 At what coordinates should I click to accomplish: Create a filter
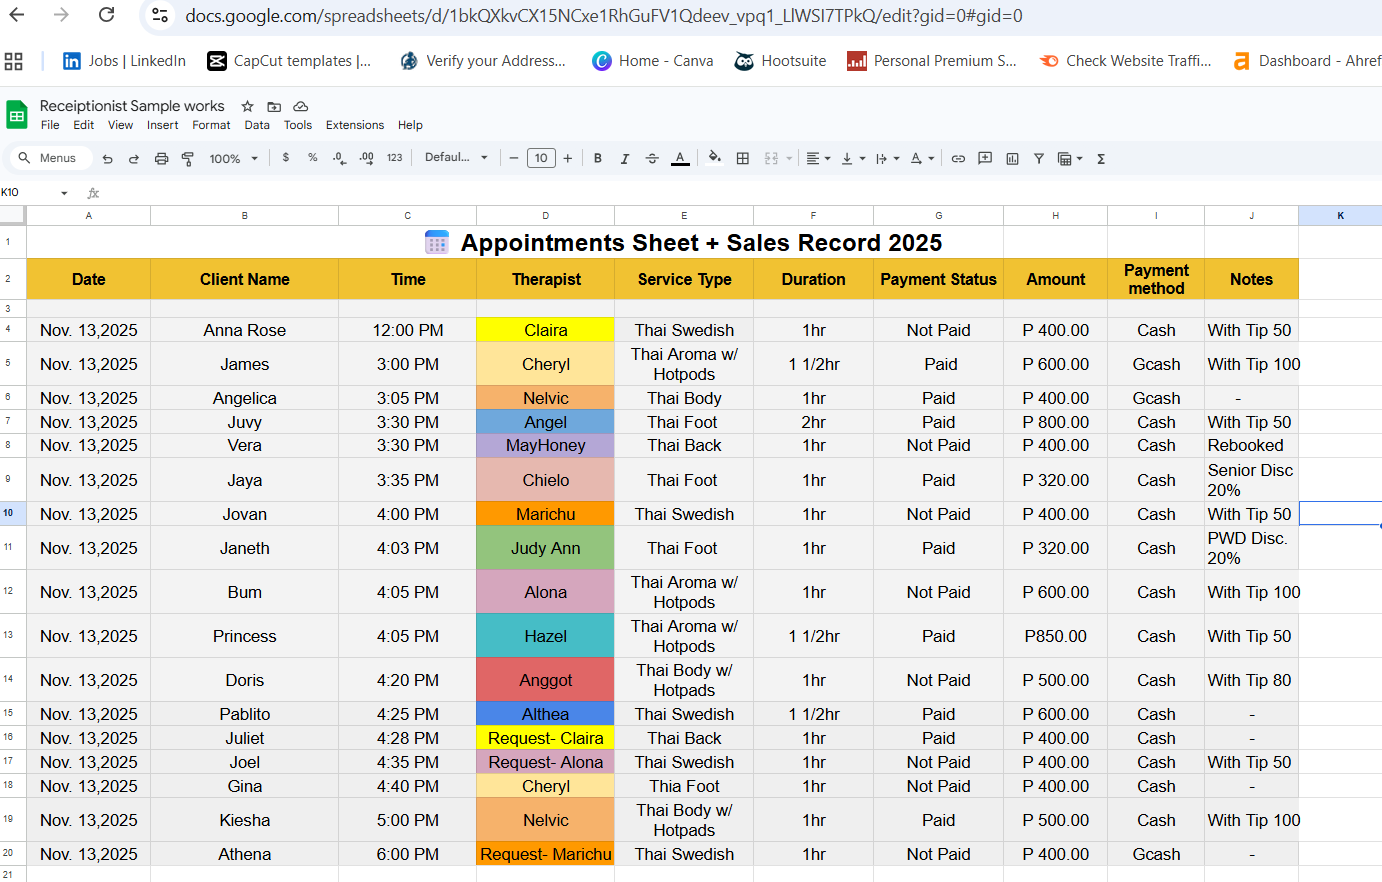1039,158
